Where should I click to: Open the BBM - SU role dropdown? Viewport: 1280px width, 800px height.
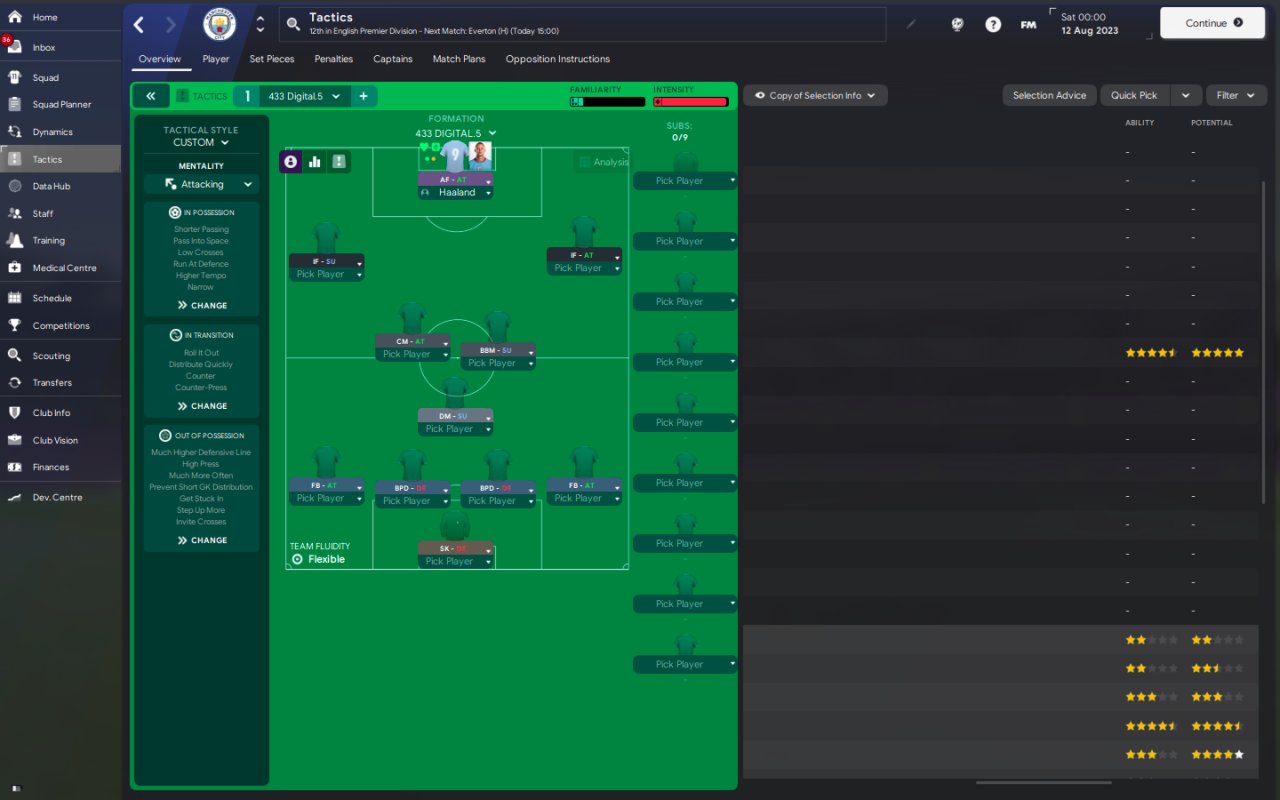pos(498,350)
